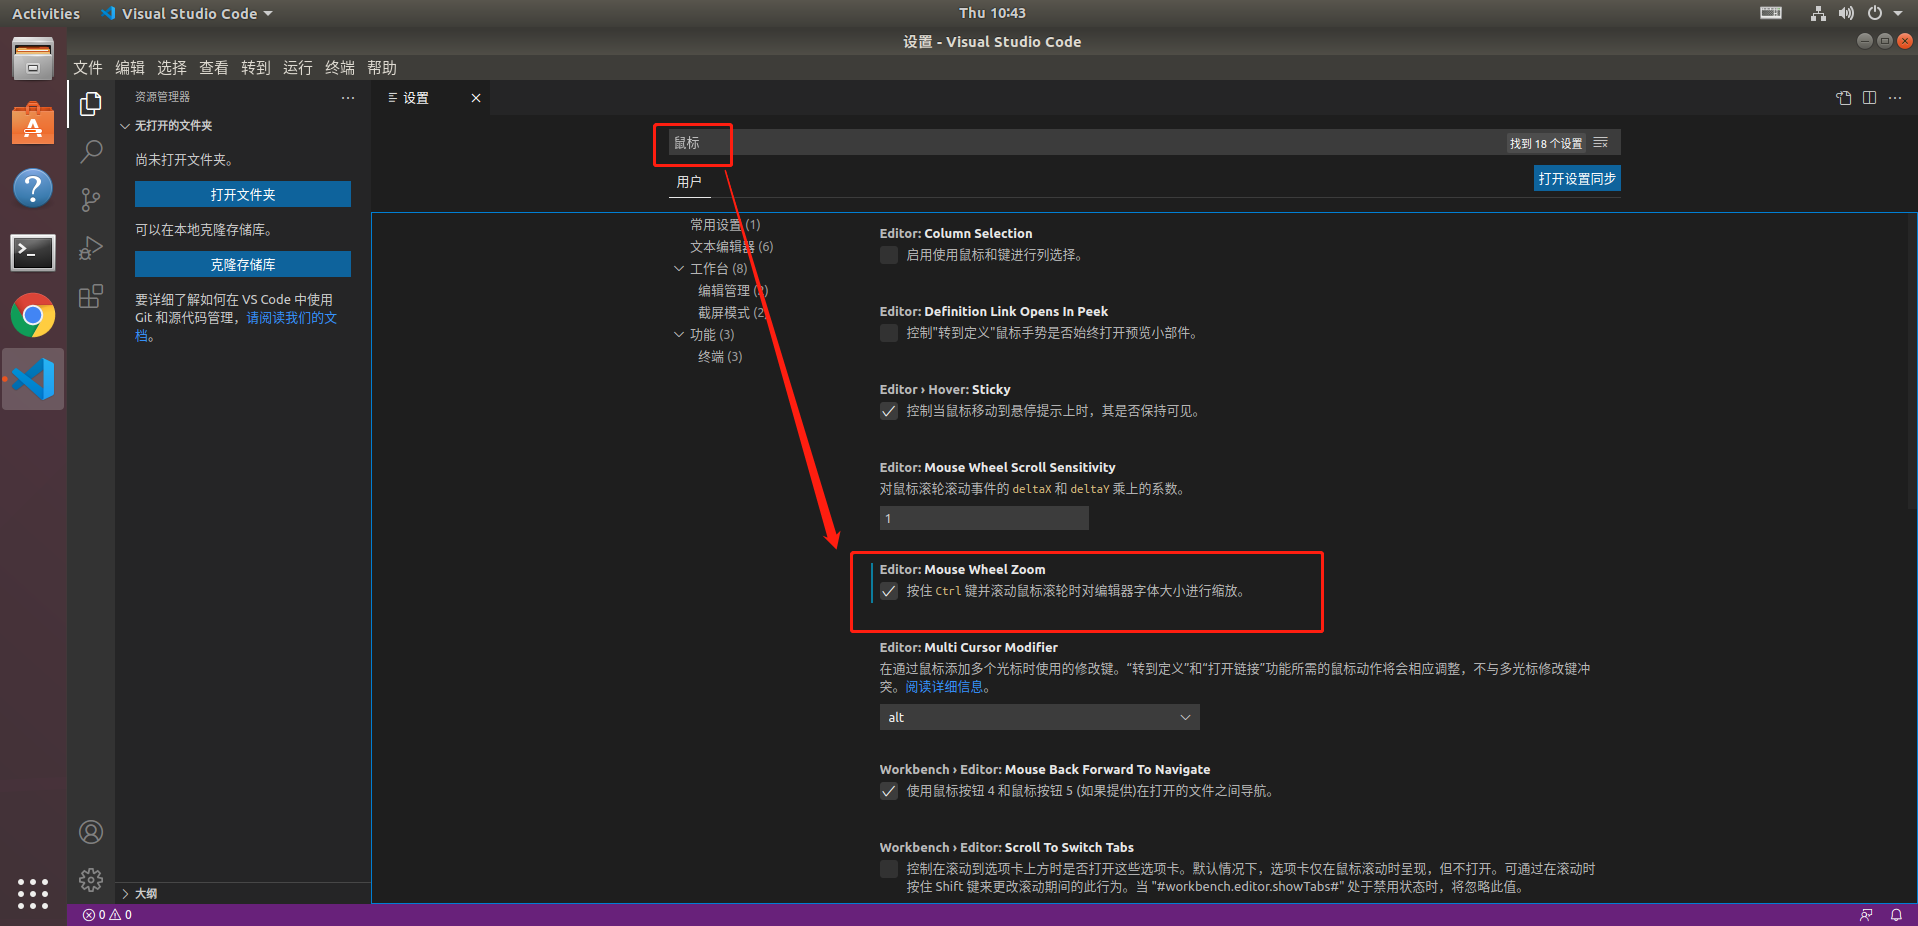Collapse the 功能 (3) tree section
The width and height of the screenshot is (1918, 926).
coord(679,335)
